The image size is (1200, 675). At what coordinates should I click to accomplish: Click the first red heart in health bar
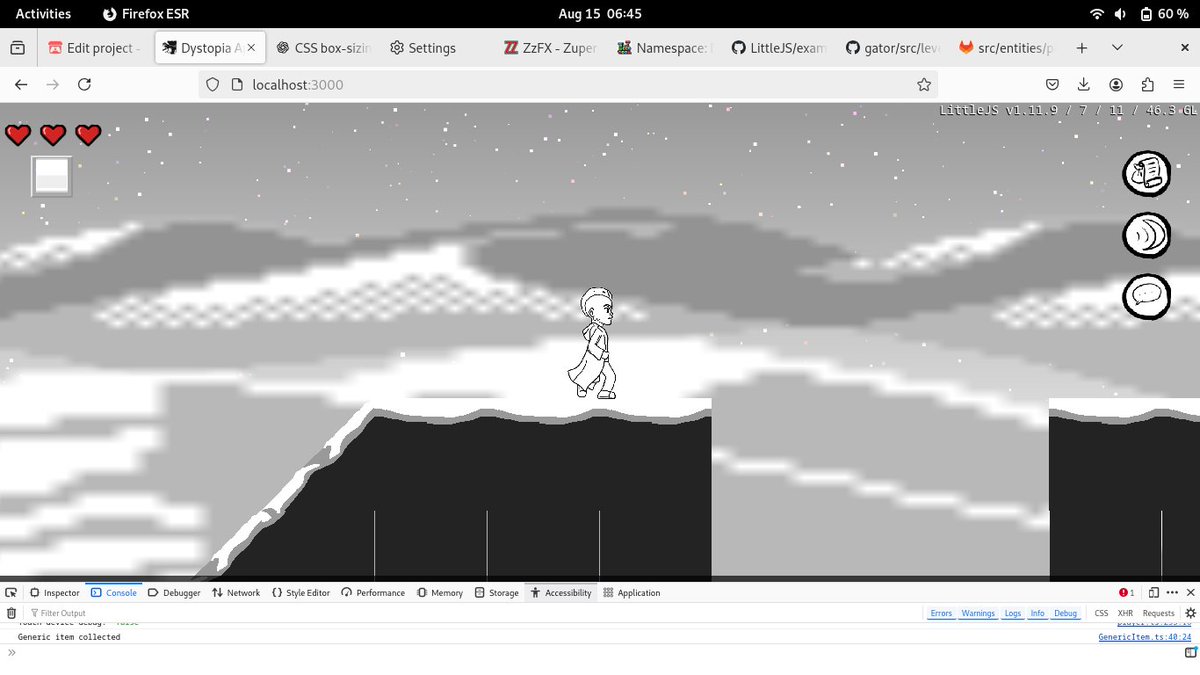(18, 135)
